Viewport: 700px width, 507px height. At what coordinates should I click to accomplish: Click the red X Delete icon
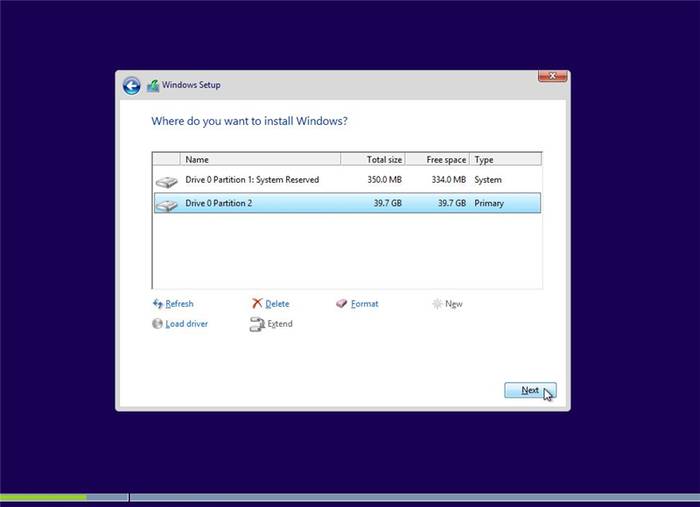(x=257, y=303)
